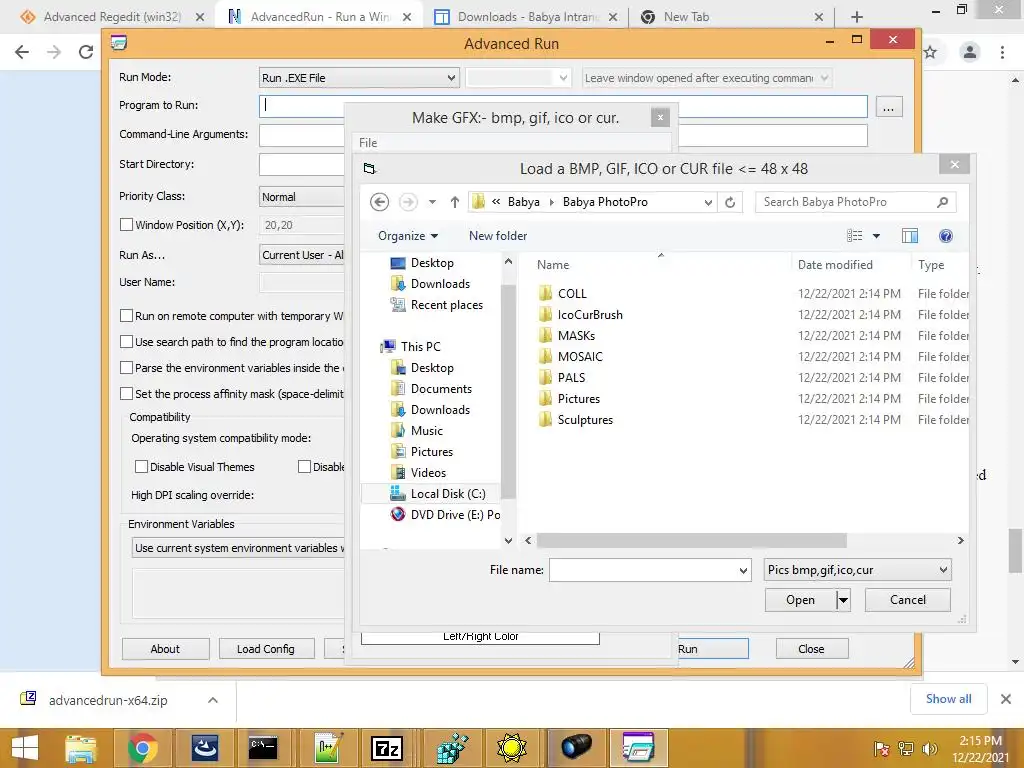The width and height of the screenshot is (1024, 768).
Task: Open the Run As dropdown
Action: click(x=302, y=255)
